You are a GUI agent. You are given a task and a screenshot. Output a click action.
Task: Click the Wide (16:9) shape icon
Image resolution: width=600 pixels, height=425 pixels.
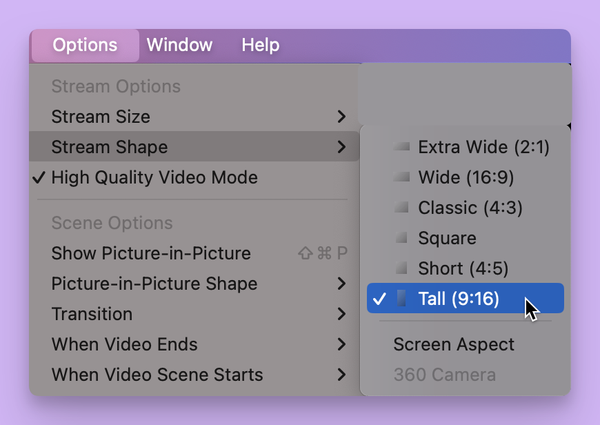[x=403, y=177]
